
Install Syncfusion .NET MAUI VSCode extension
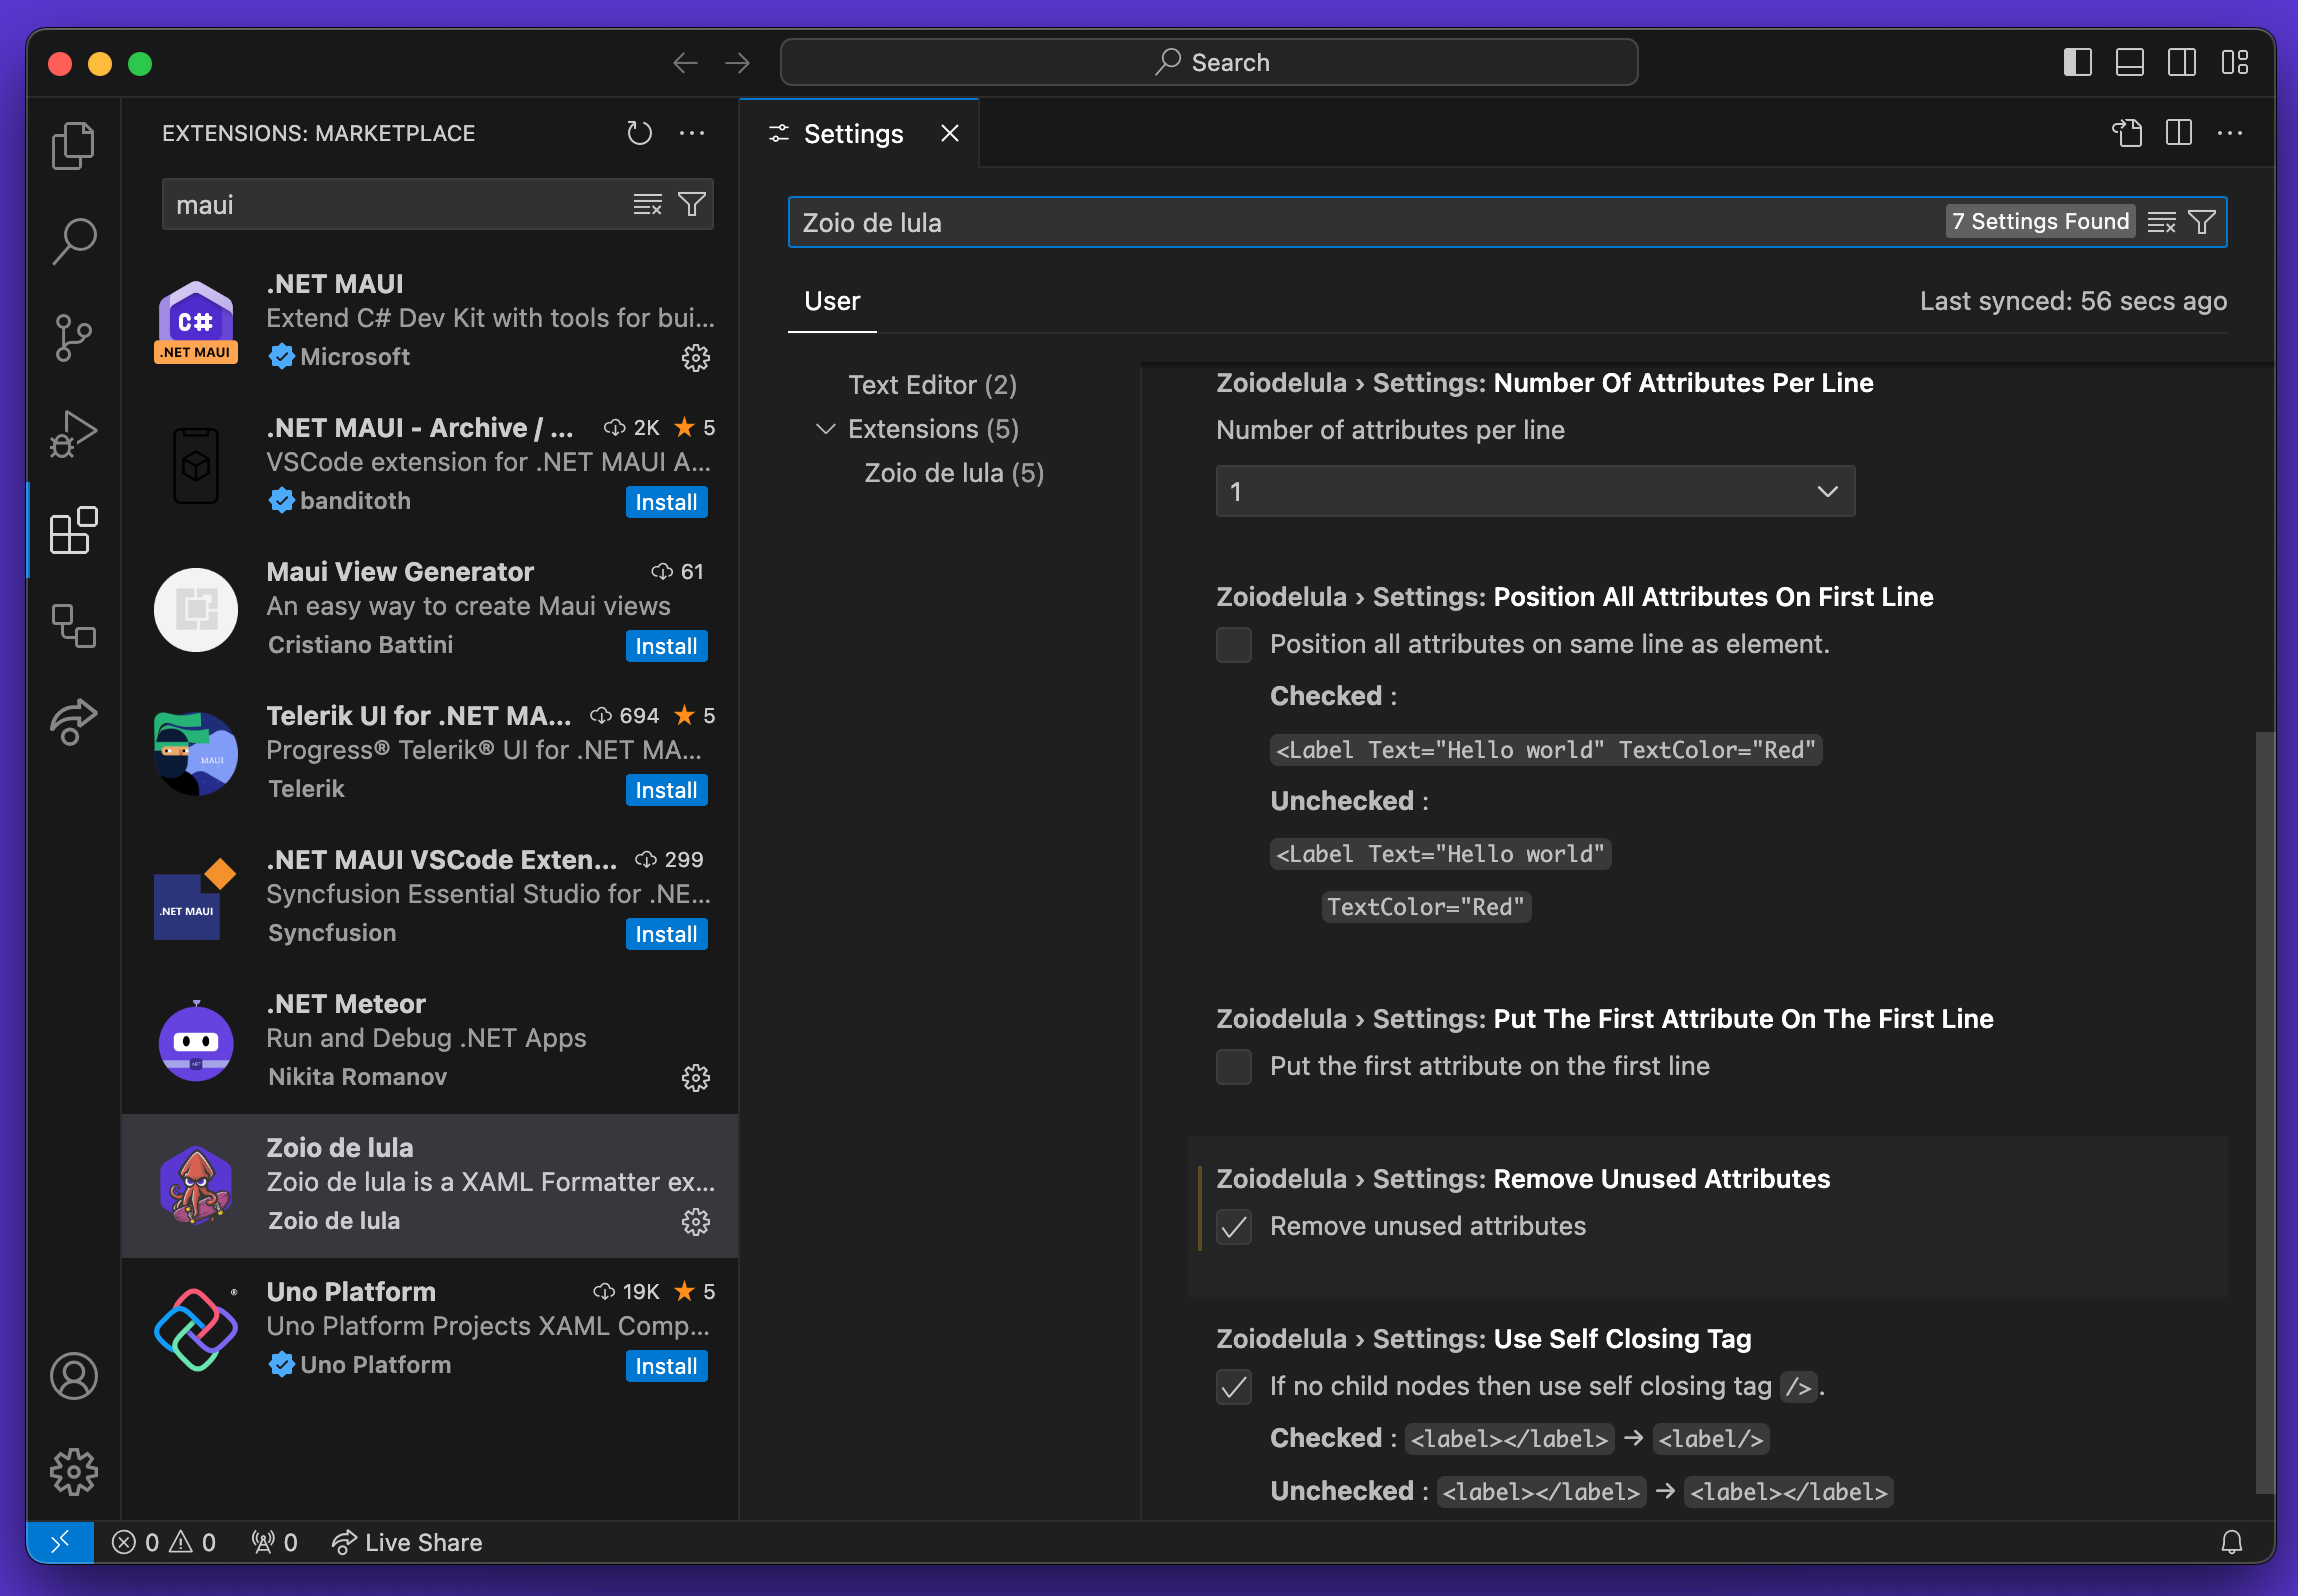click(666, 934)
